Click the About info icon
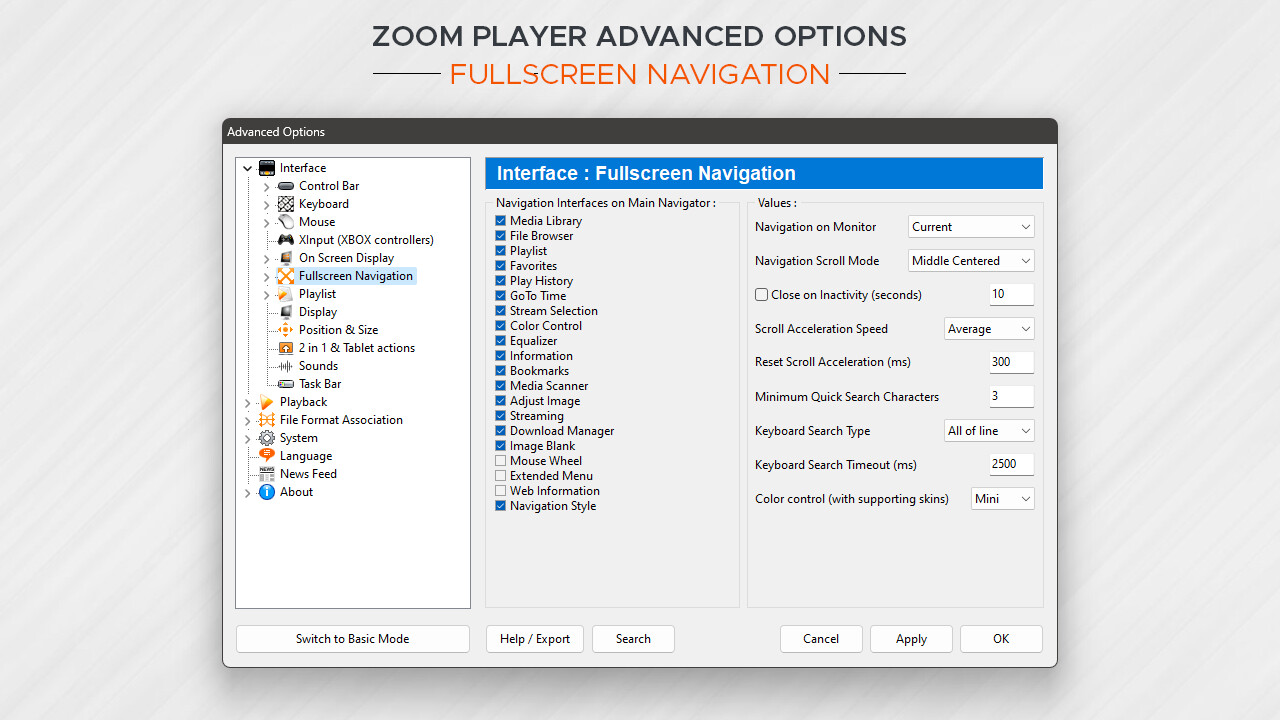 (x=267, y=492)
